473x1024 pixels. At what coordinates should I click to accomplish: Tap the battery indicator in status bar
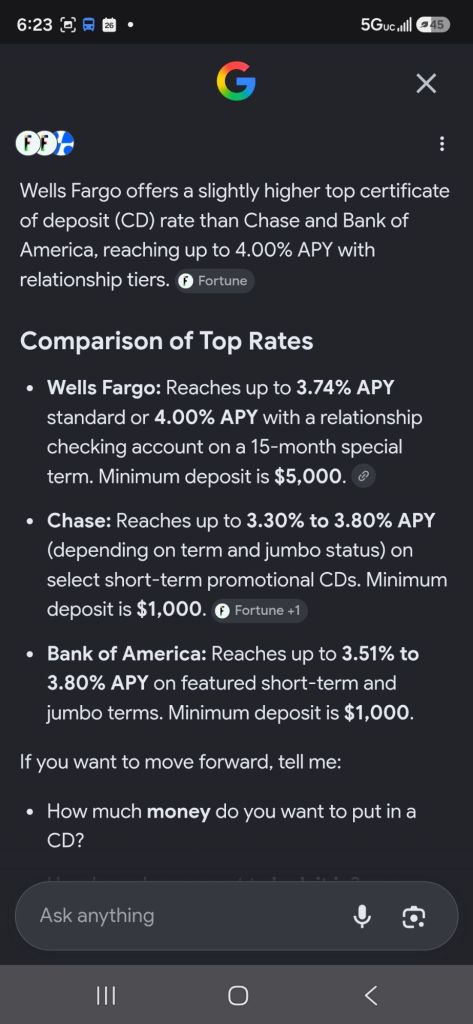[x=433, y=25]
